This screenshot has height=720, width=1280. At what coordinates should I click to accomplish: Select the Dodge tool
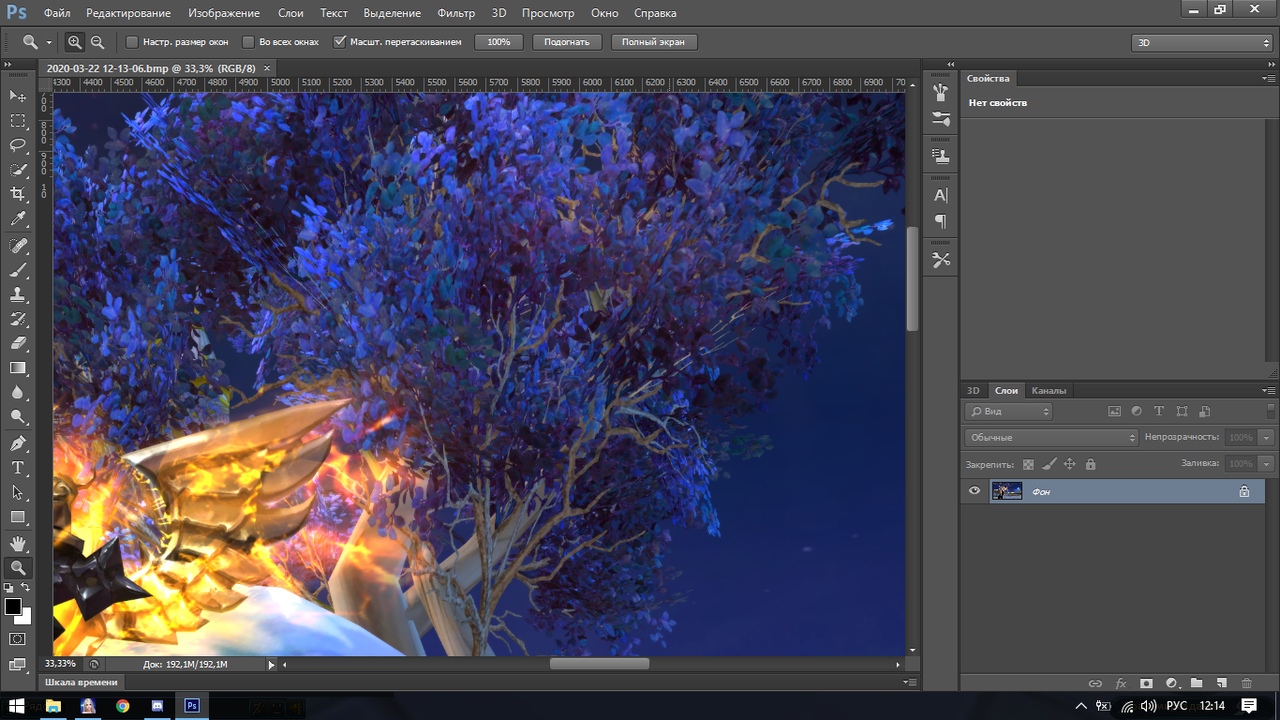point(18,417)
